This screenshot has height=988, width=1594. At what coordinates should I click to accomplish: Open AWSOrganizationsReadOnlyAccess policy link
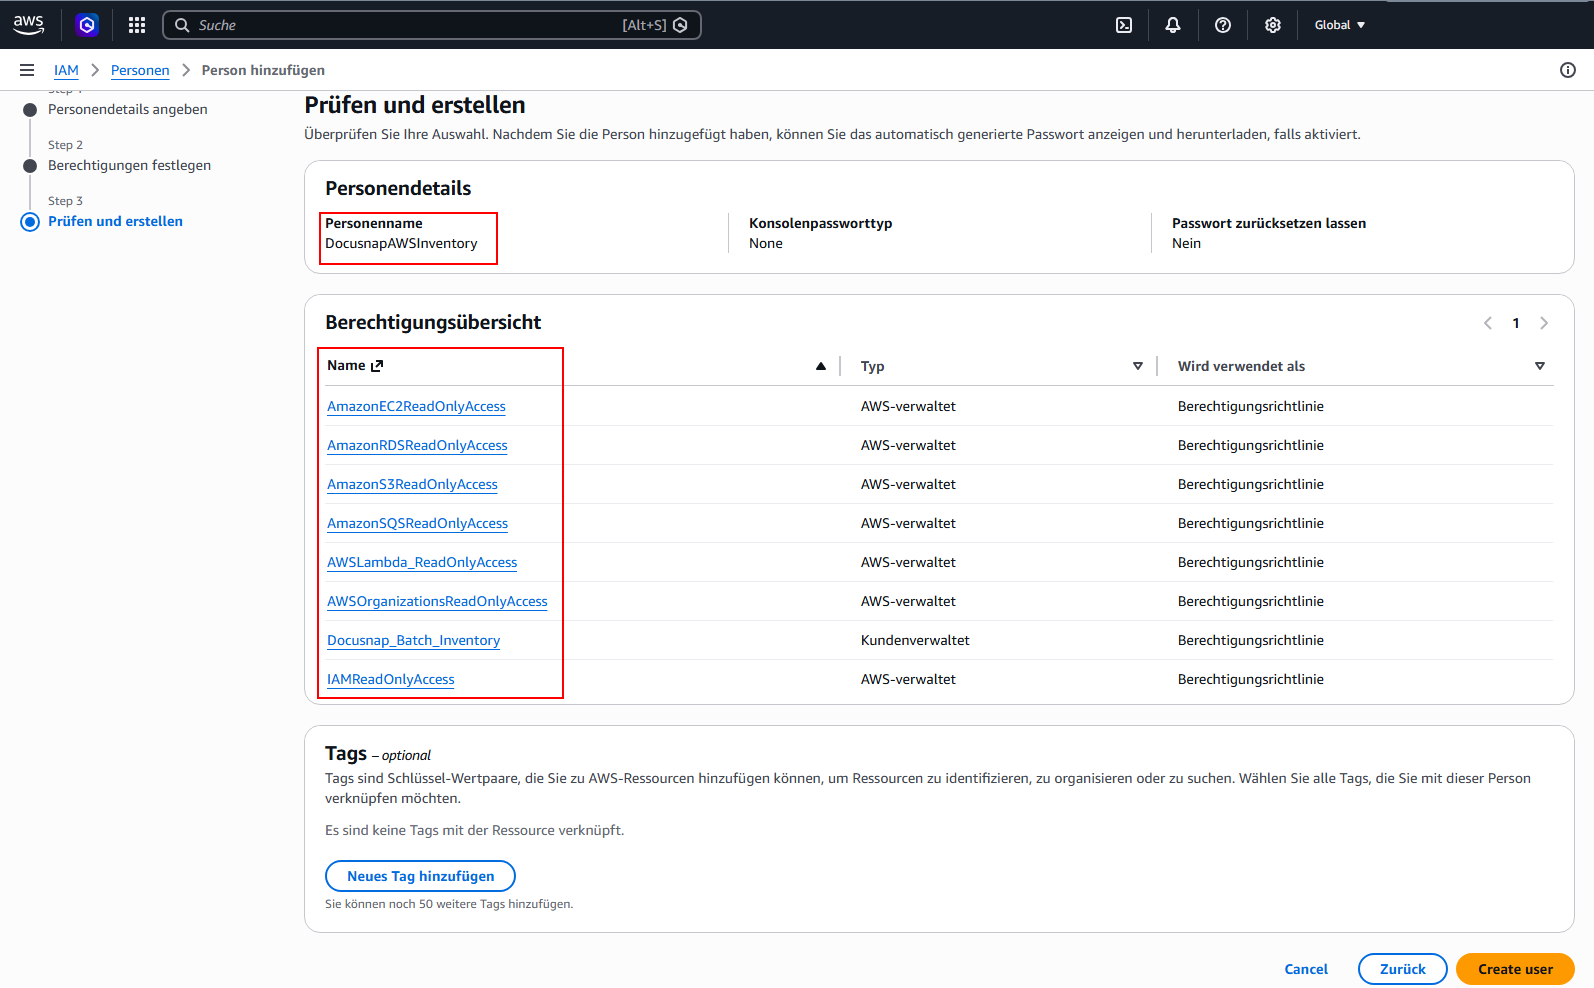point(437,601)
